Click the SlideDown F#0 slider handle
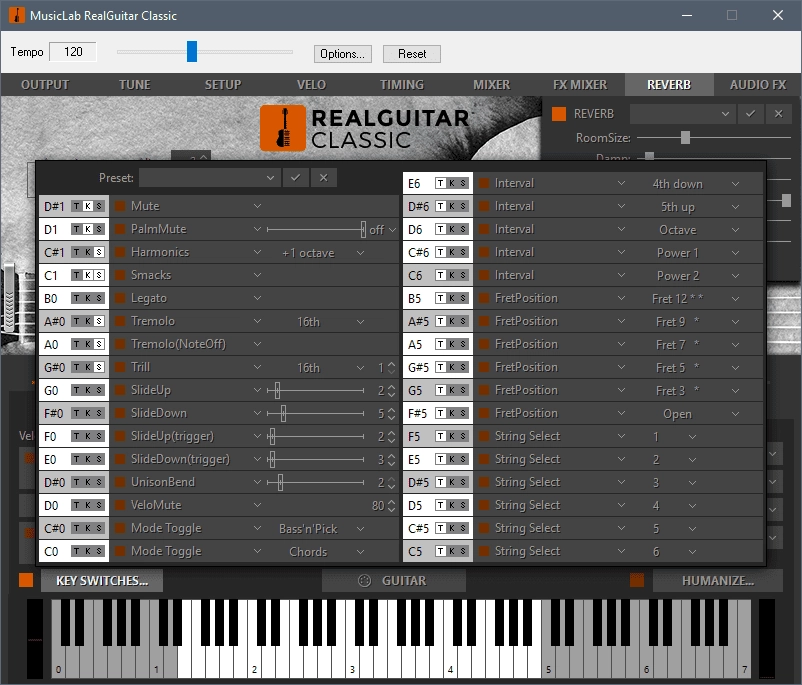 click(283, 413)
